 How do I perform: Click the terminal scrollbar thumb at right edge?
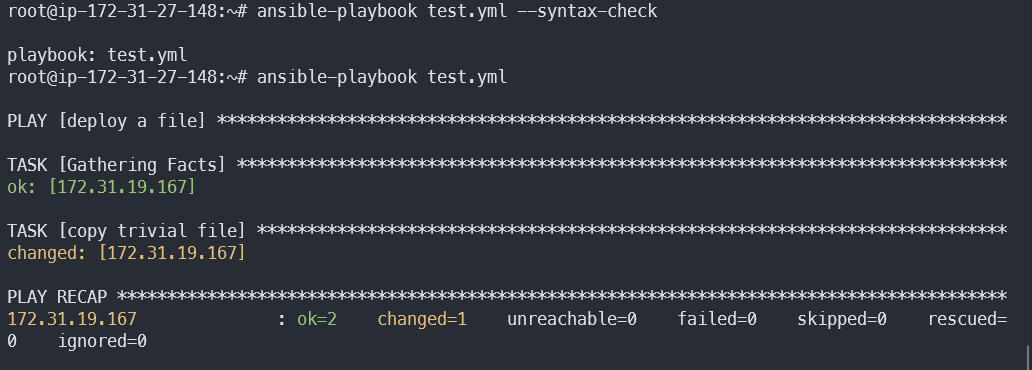tap(1028, 356)
